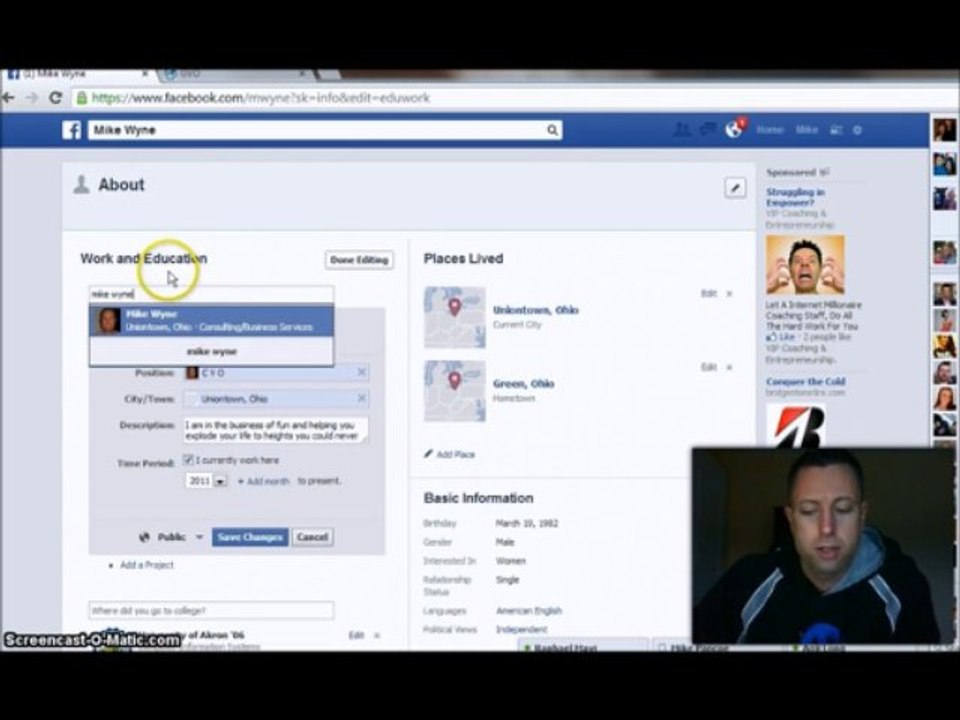Switch to the Mike Wyne browser tab
Viewport: 960px width, 720px height.
point(78,74)
